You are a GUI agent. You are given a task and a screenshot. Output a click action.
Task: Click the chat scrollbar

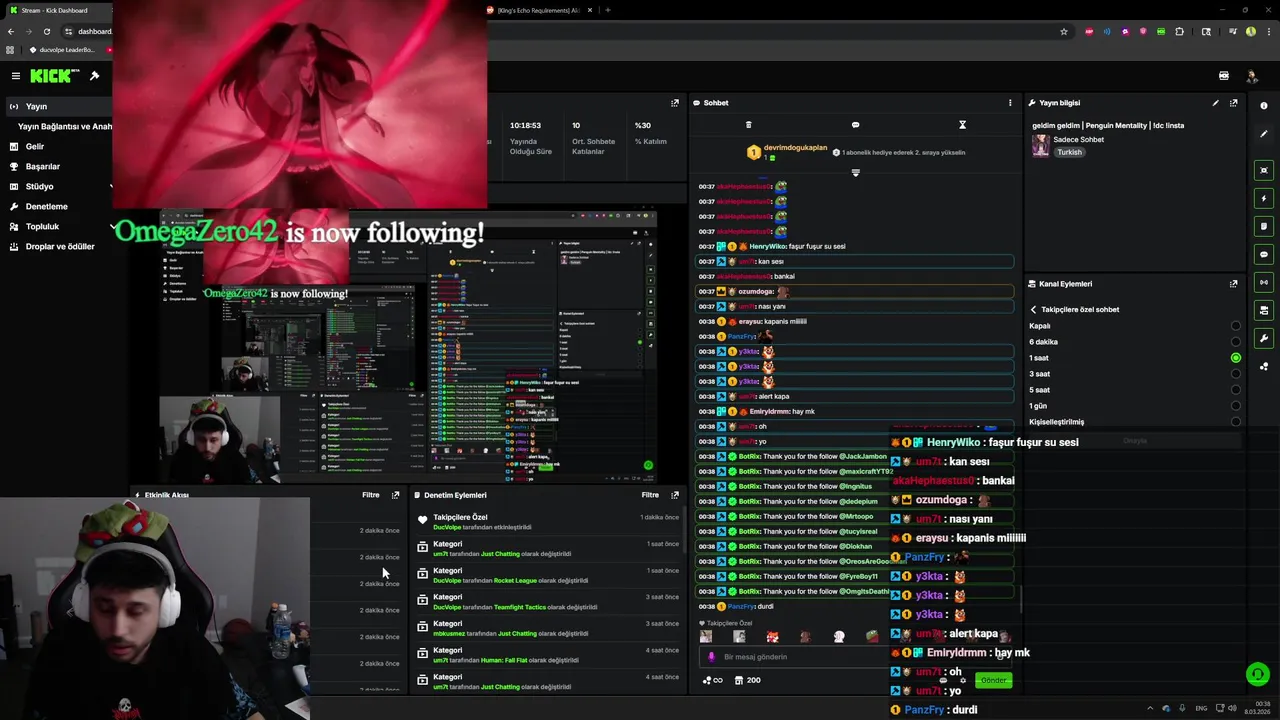[1021, 600]
